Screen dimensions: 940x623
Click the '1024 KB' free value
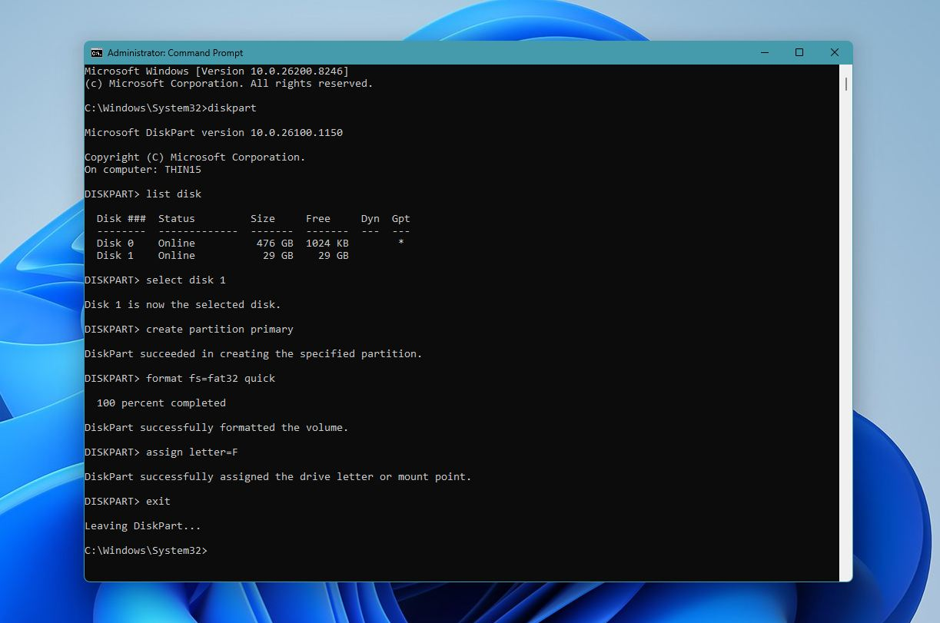point(327,243)
